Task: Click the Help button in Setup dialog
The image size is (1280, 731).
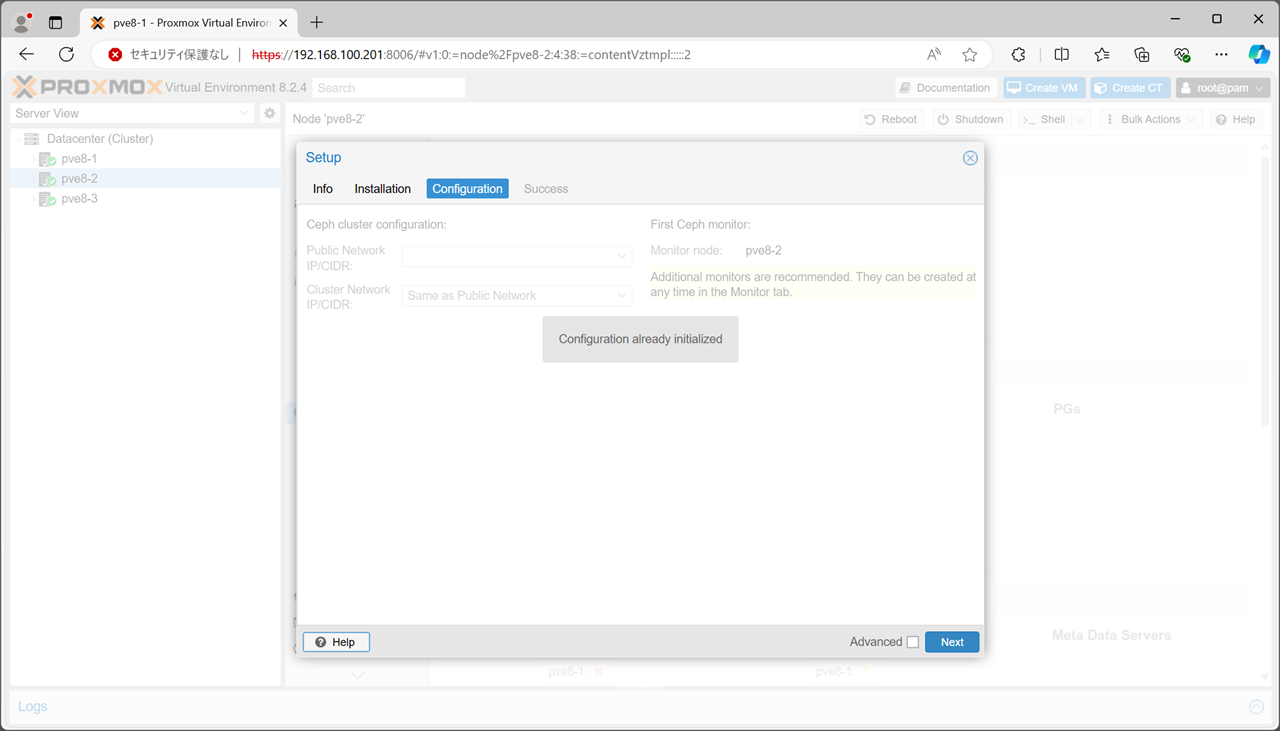Action: tap(336, 642)
